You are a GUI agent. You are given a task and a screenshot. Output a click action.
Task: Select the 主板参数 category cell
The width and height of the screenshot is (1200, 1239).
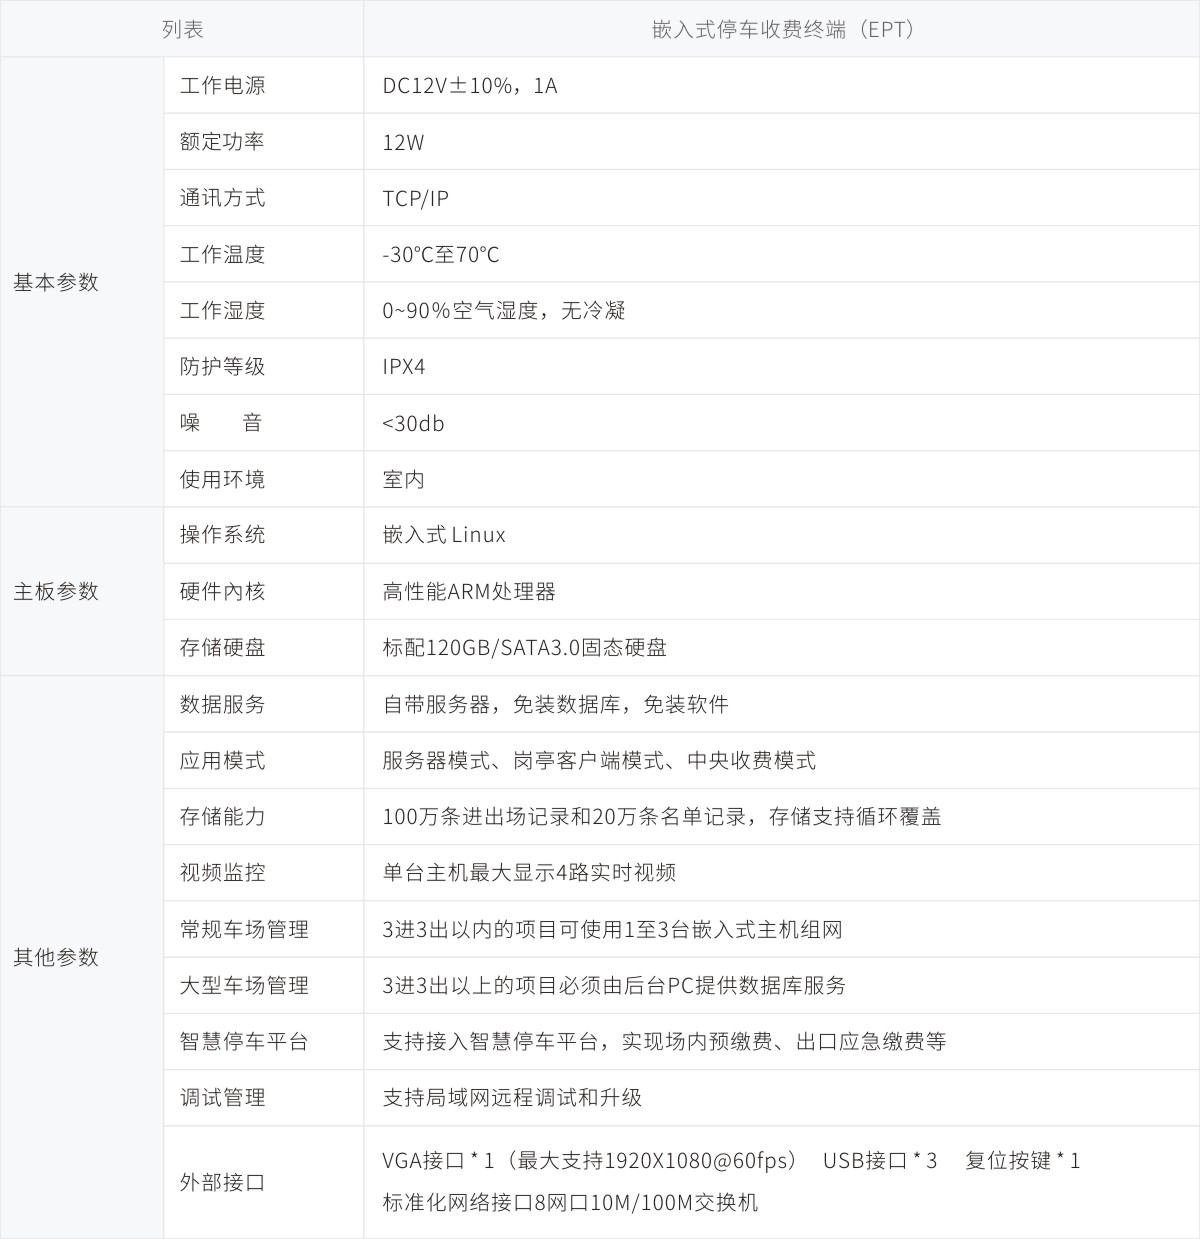[x=56, y=592]
